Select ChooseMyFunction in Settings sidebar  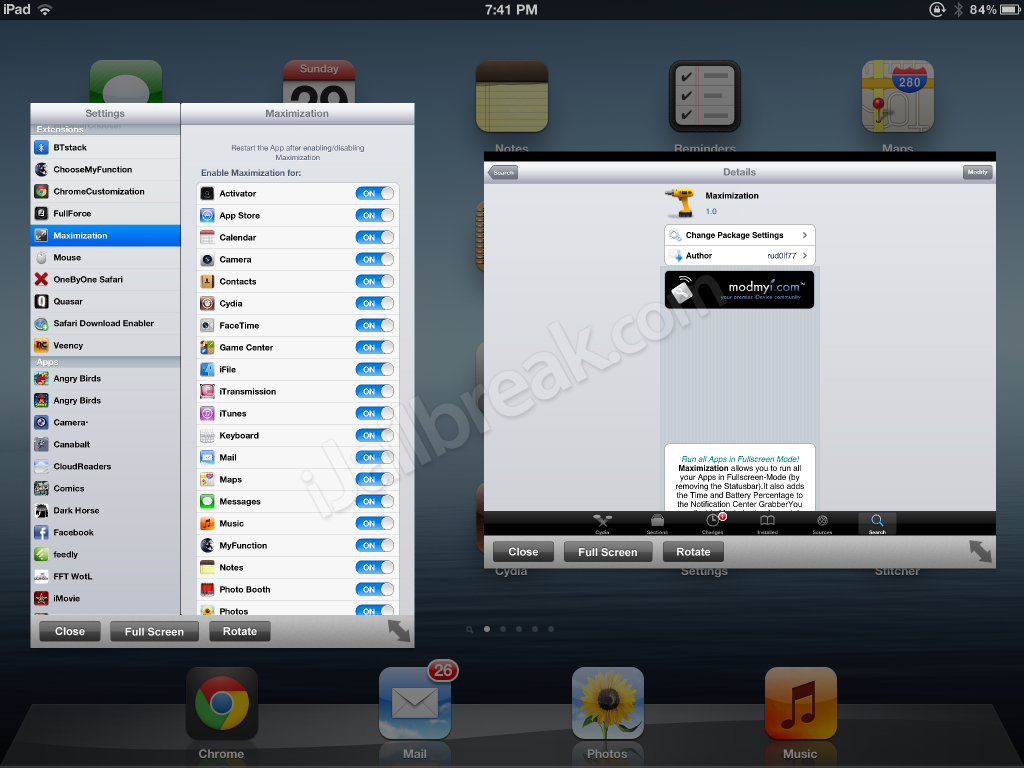(x=105, y=170)
